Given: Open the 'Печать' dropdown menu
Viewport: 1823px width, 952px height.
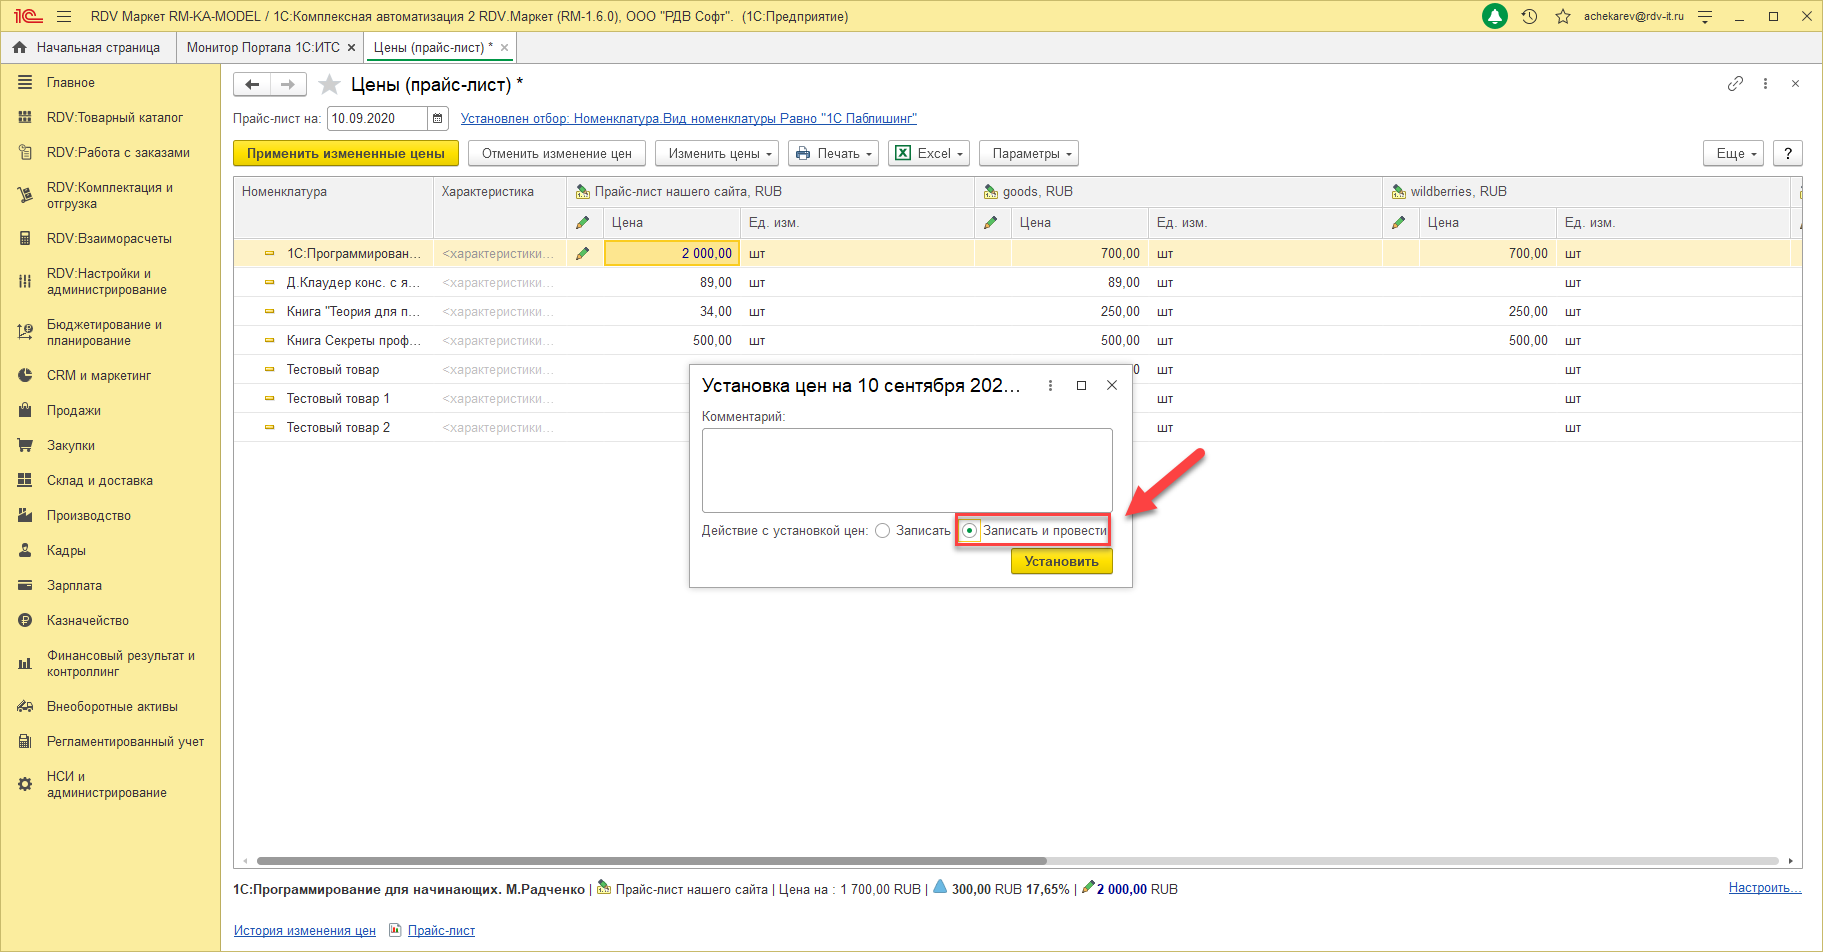Looking at the screenshot, I should pos(833,154).
